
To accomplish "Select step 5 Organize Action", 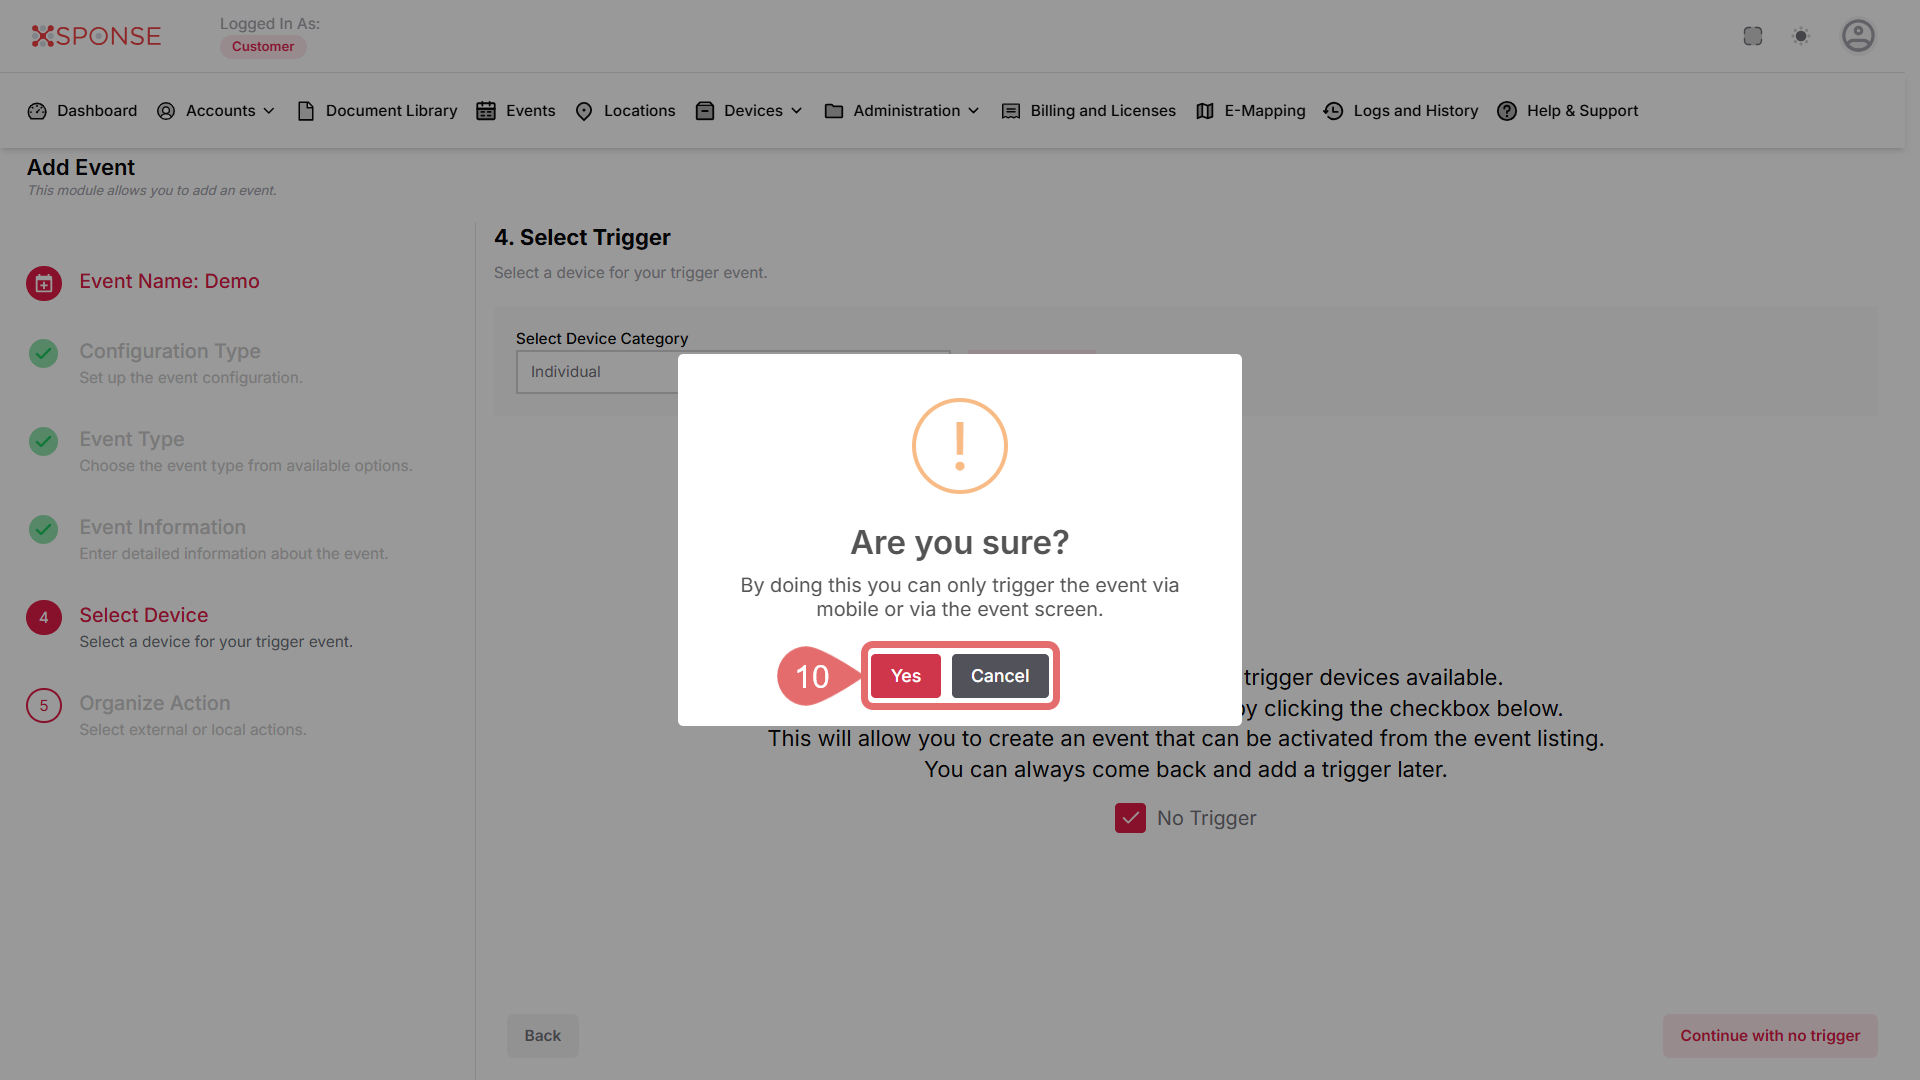I will point(155,704).
